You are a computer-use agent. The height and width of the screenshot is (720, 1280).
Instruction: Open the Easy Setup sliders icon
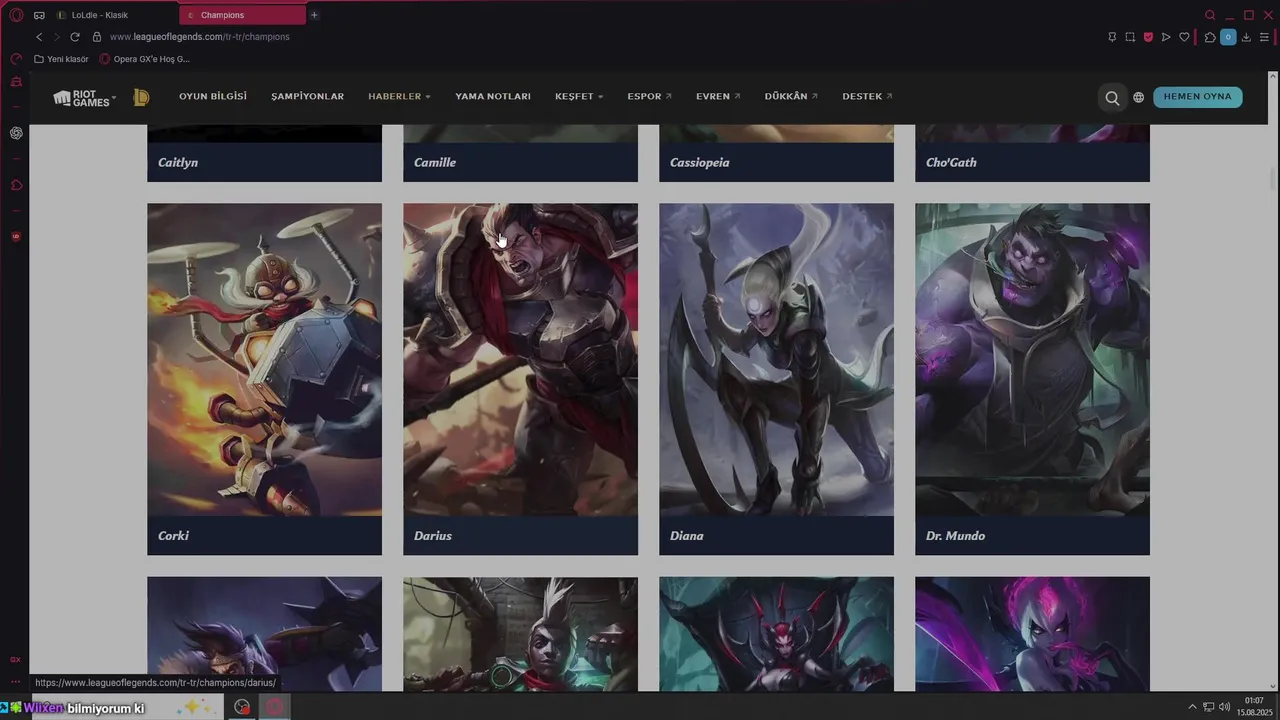pyautogui.click(x=1264, y=37)
